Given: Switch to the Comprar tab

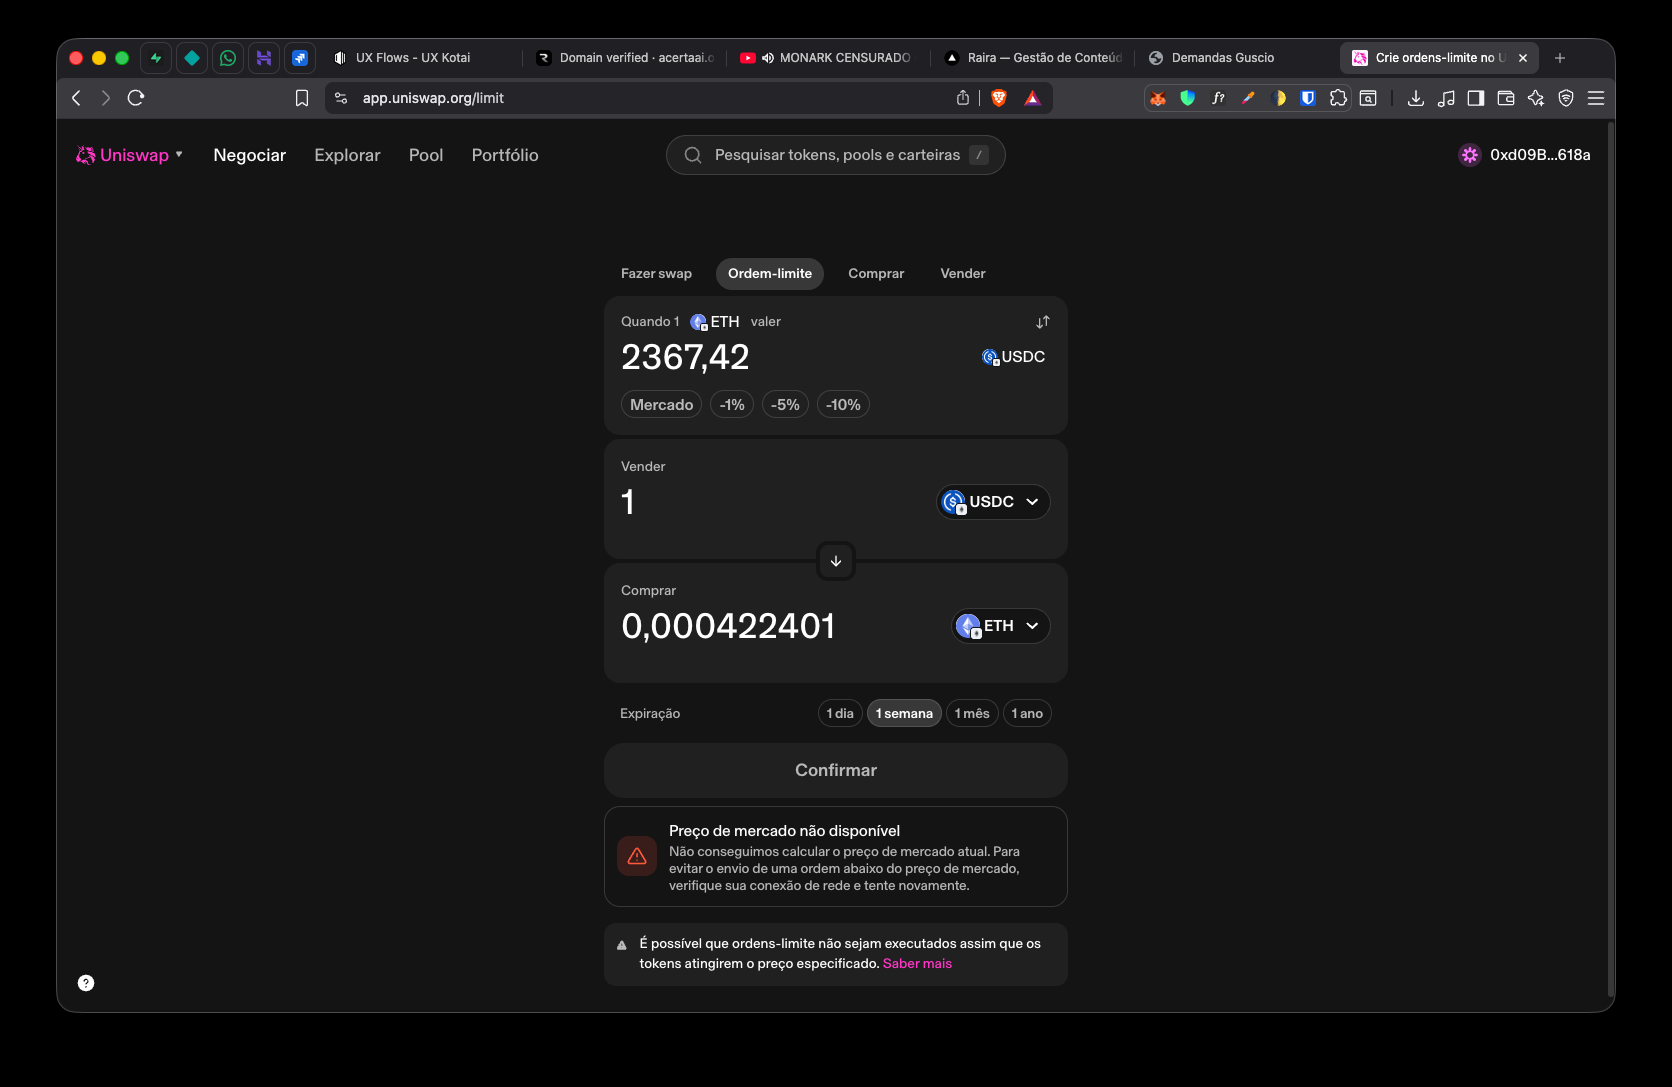Looking at the screenshot, I should pyautogui.click(x=876, y=274).
